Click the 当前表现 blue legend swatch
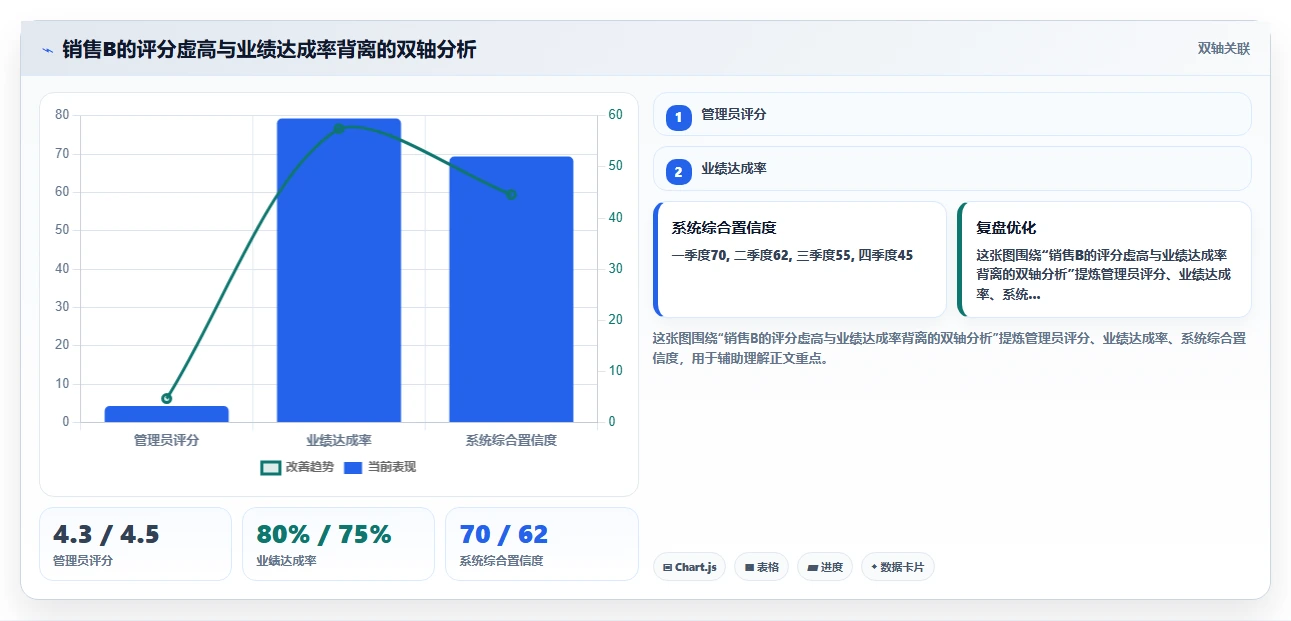The image size is (1291, 621). click(x=353, y=468)
